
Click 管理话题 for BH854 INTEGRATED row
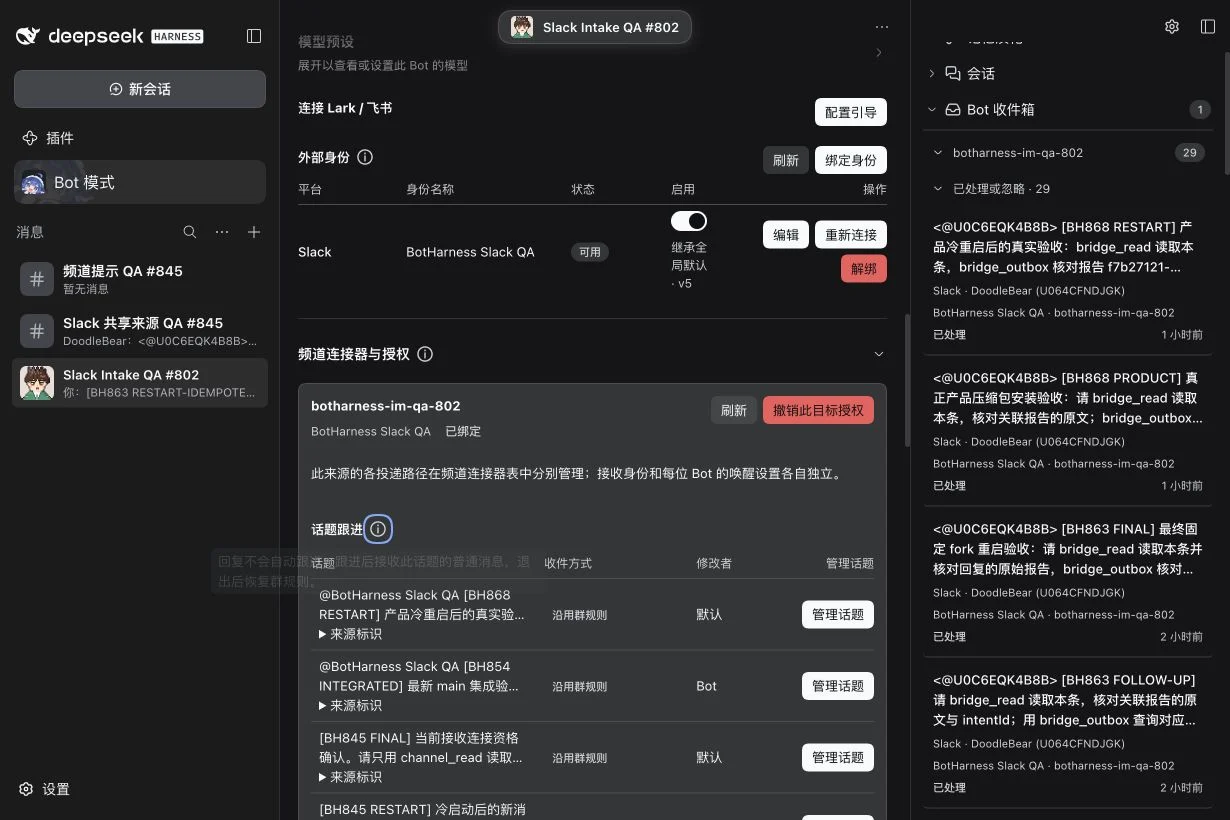(838, 686)
